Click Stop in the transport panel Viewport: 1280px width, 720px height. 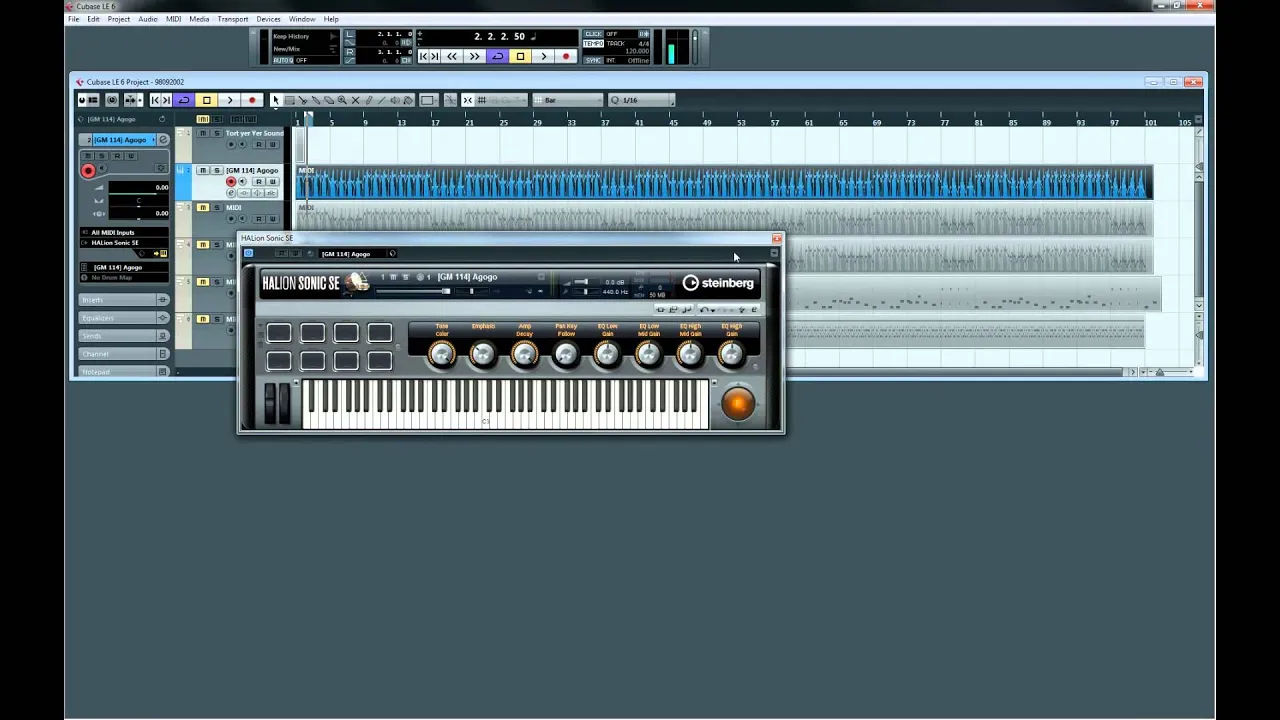(x=520, y=57)
